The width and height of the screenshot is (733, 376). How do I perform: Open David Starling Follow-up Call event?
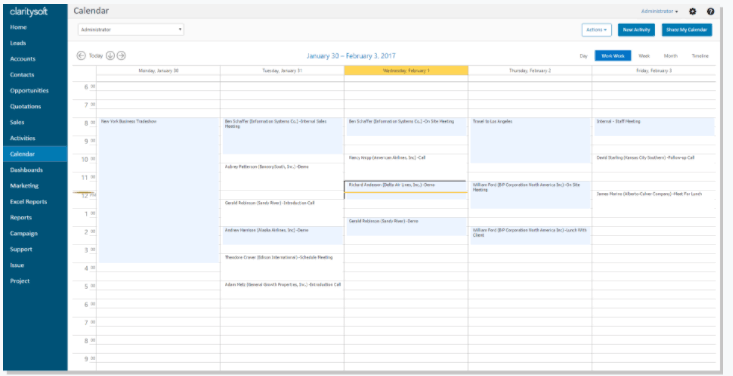[x=654, y=163]
